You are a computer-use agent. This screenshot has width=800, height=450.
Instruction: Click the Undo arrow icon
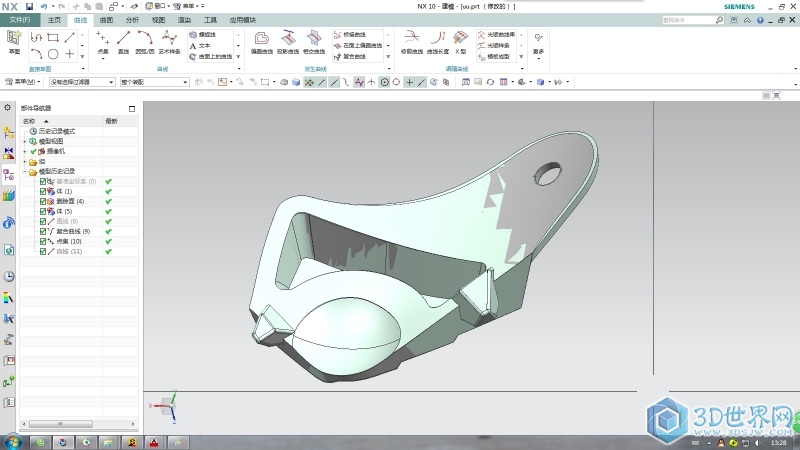pyautogui.click(x=44, y=6)
